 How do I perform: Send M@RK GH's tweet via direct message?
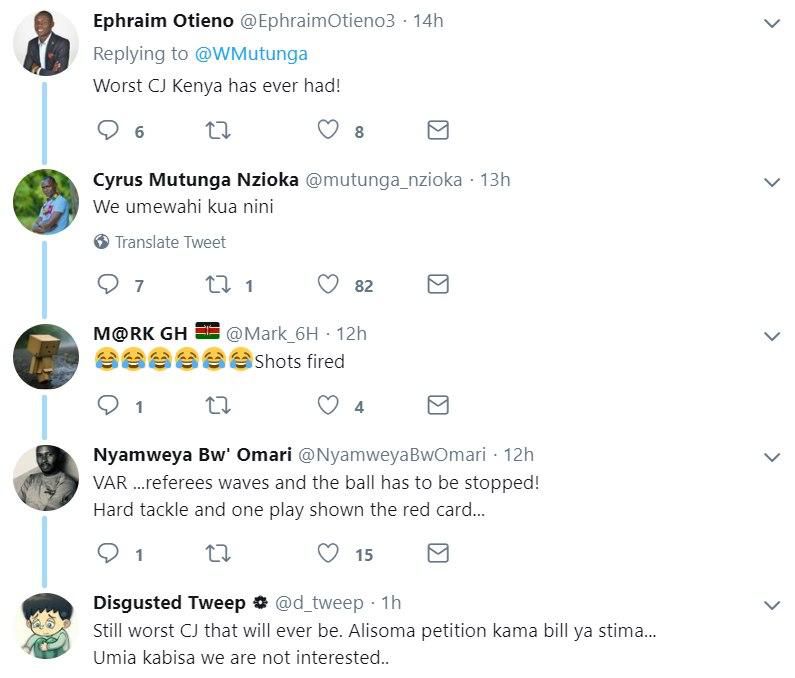tap(438, 405)
